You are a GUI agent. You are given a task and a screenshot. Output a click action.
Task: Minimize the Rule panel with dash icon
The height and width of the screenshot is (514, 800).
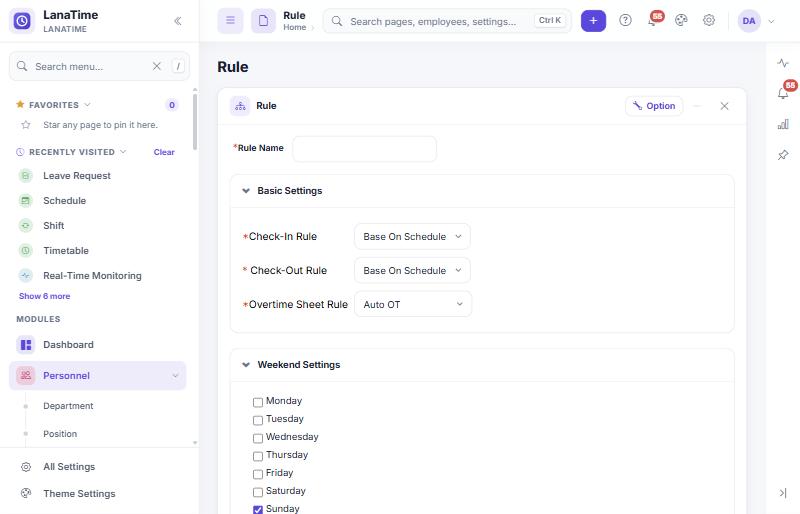point(697,106)
